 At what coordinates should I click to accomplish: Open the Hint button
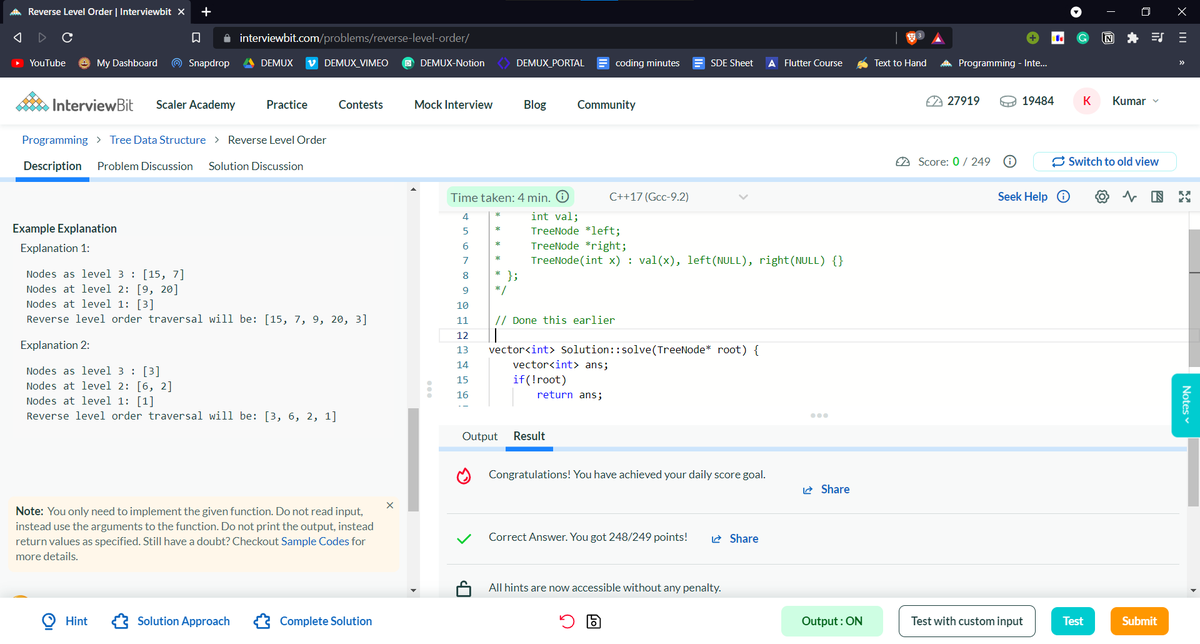65,621
